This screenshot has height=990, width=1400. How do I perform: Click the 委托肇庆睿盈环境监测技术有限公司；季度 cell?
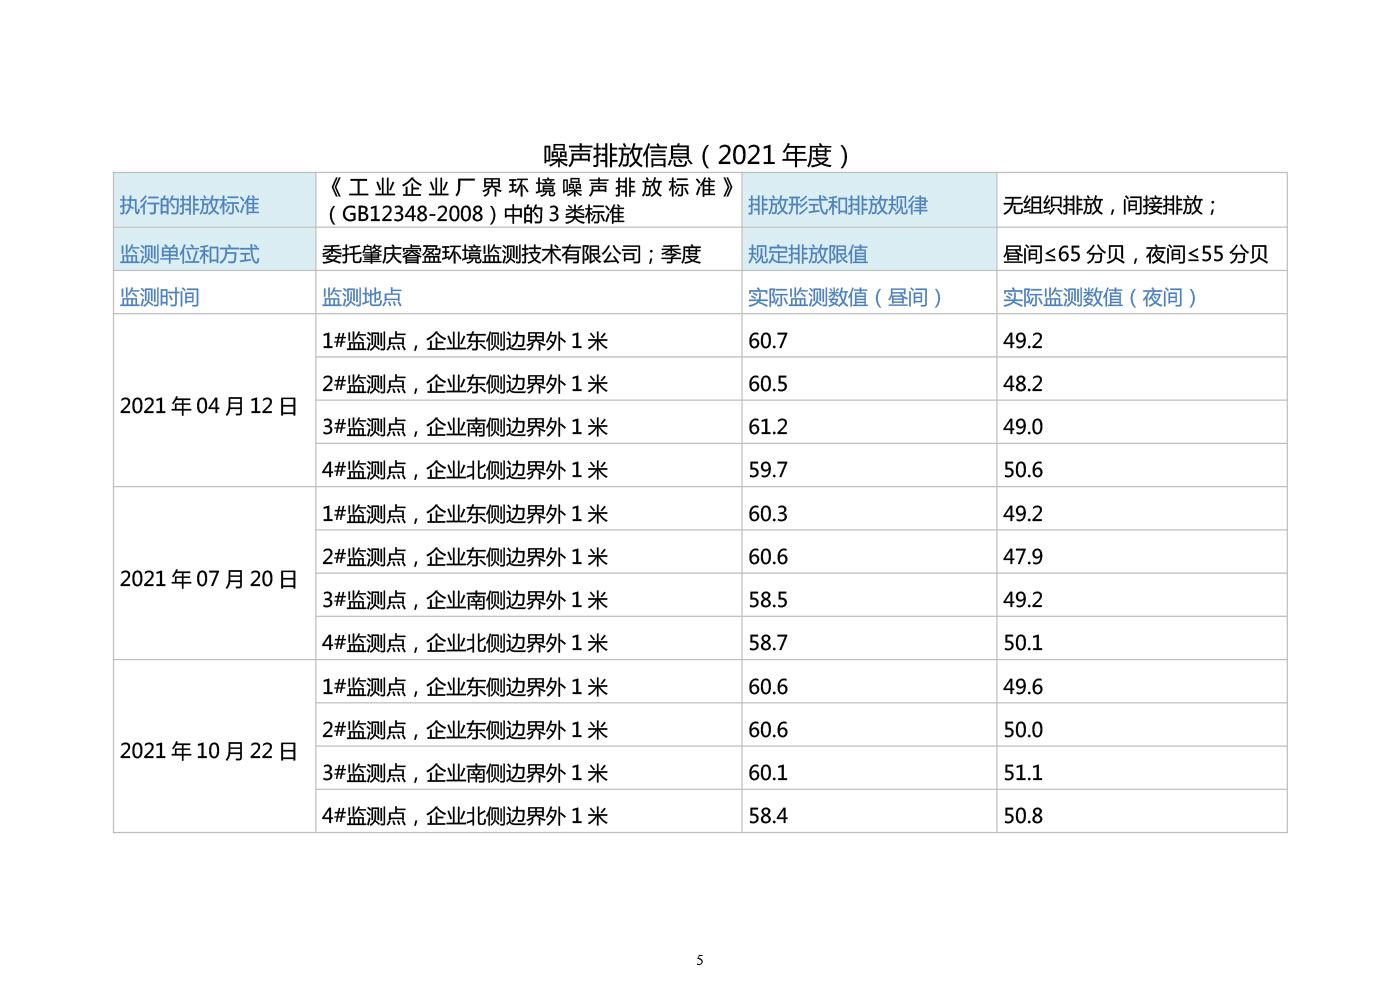pos(529,249)
